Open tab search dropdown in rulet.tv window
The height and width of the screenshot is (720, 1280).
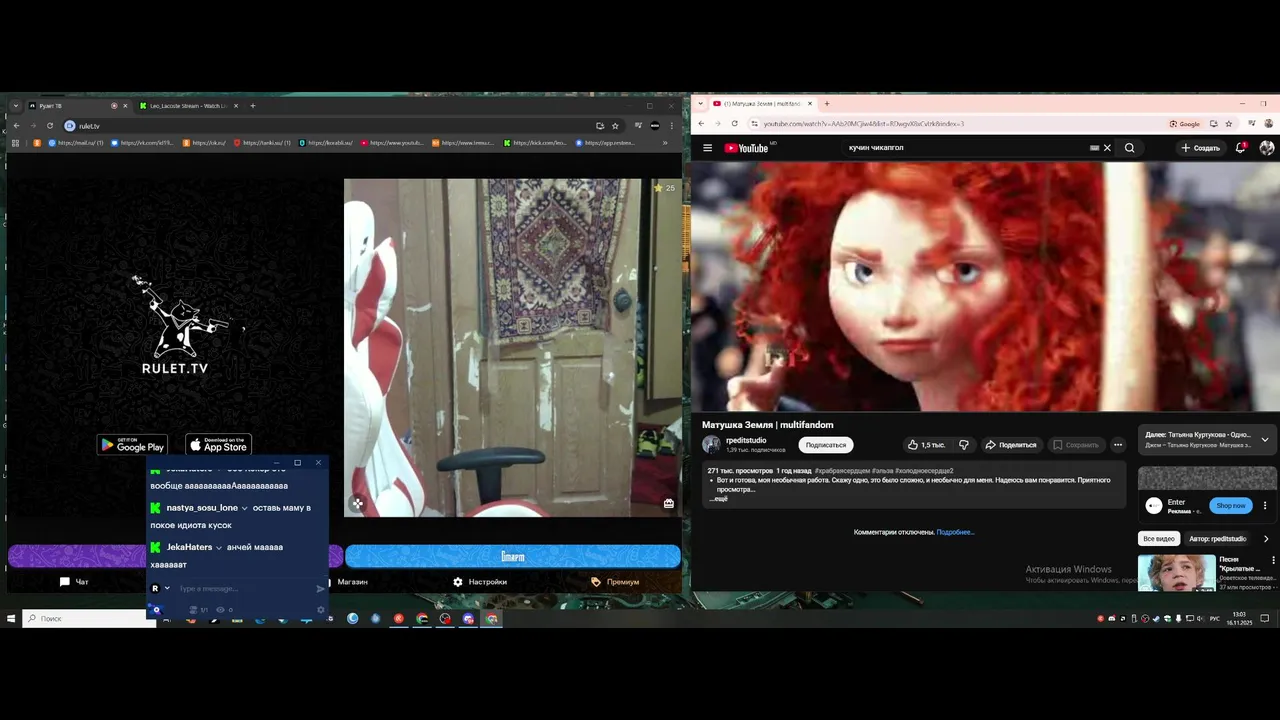coord(16,106)
